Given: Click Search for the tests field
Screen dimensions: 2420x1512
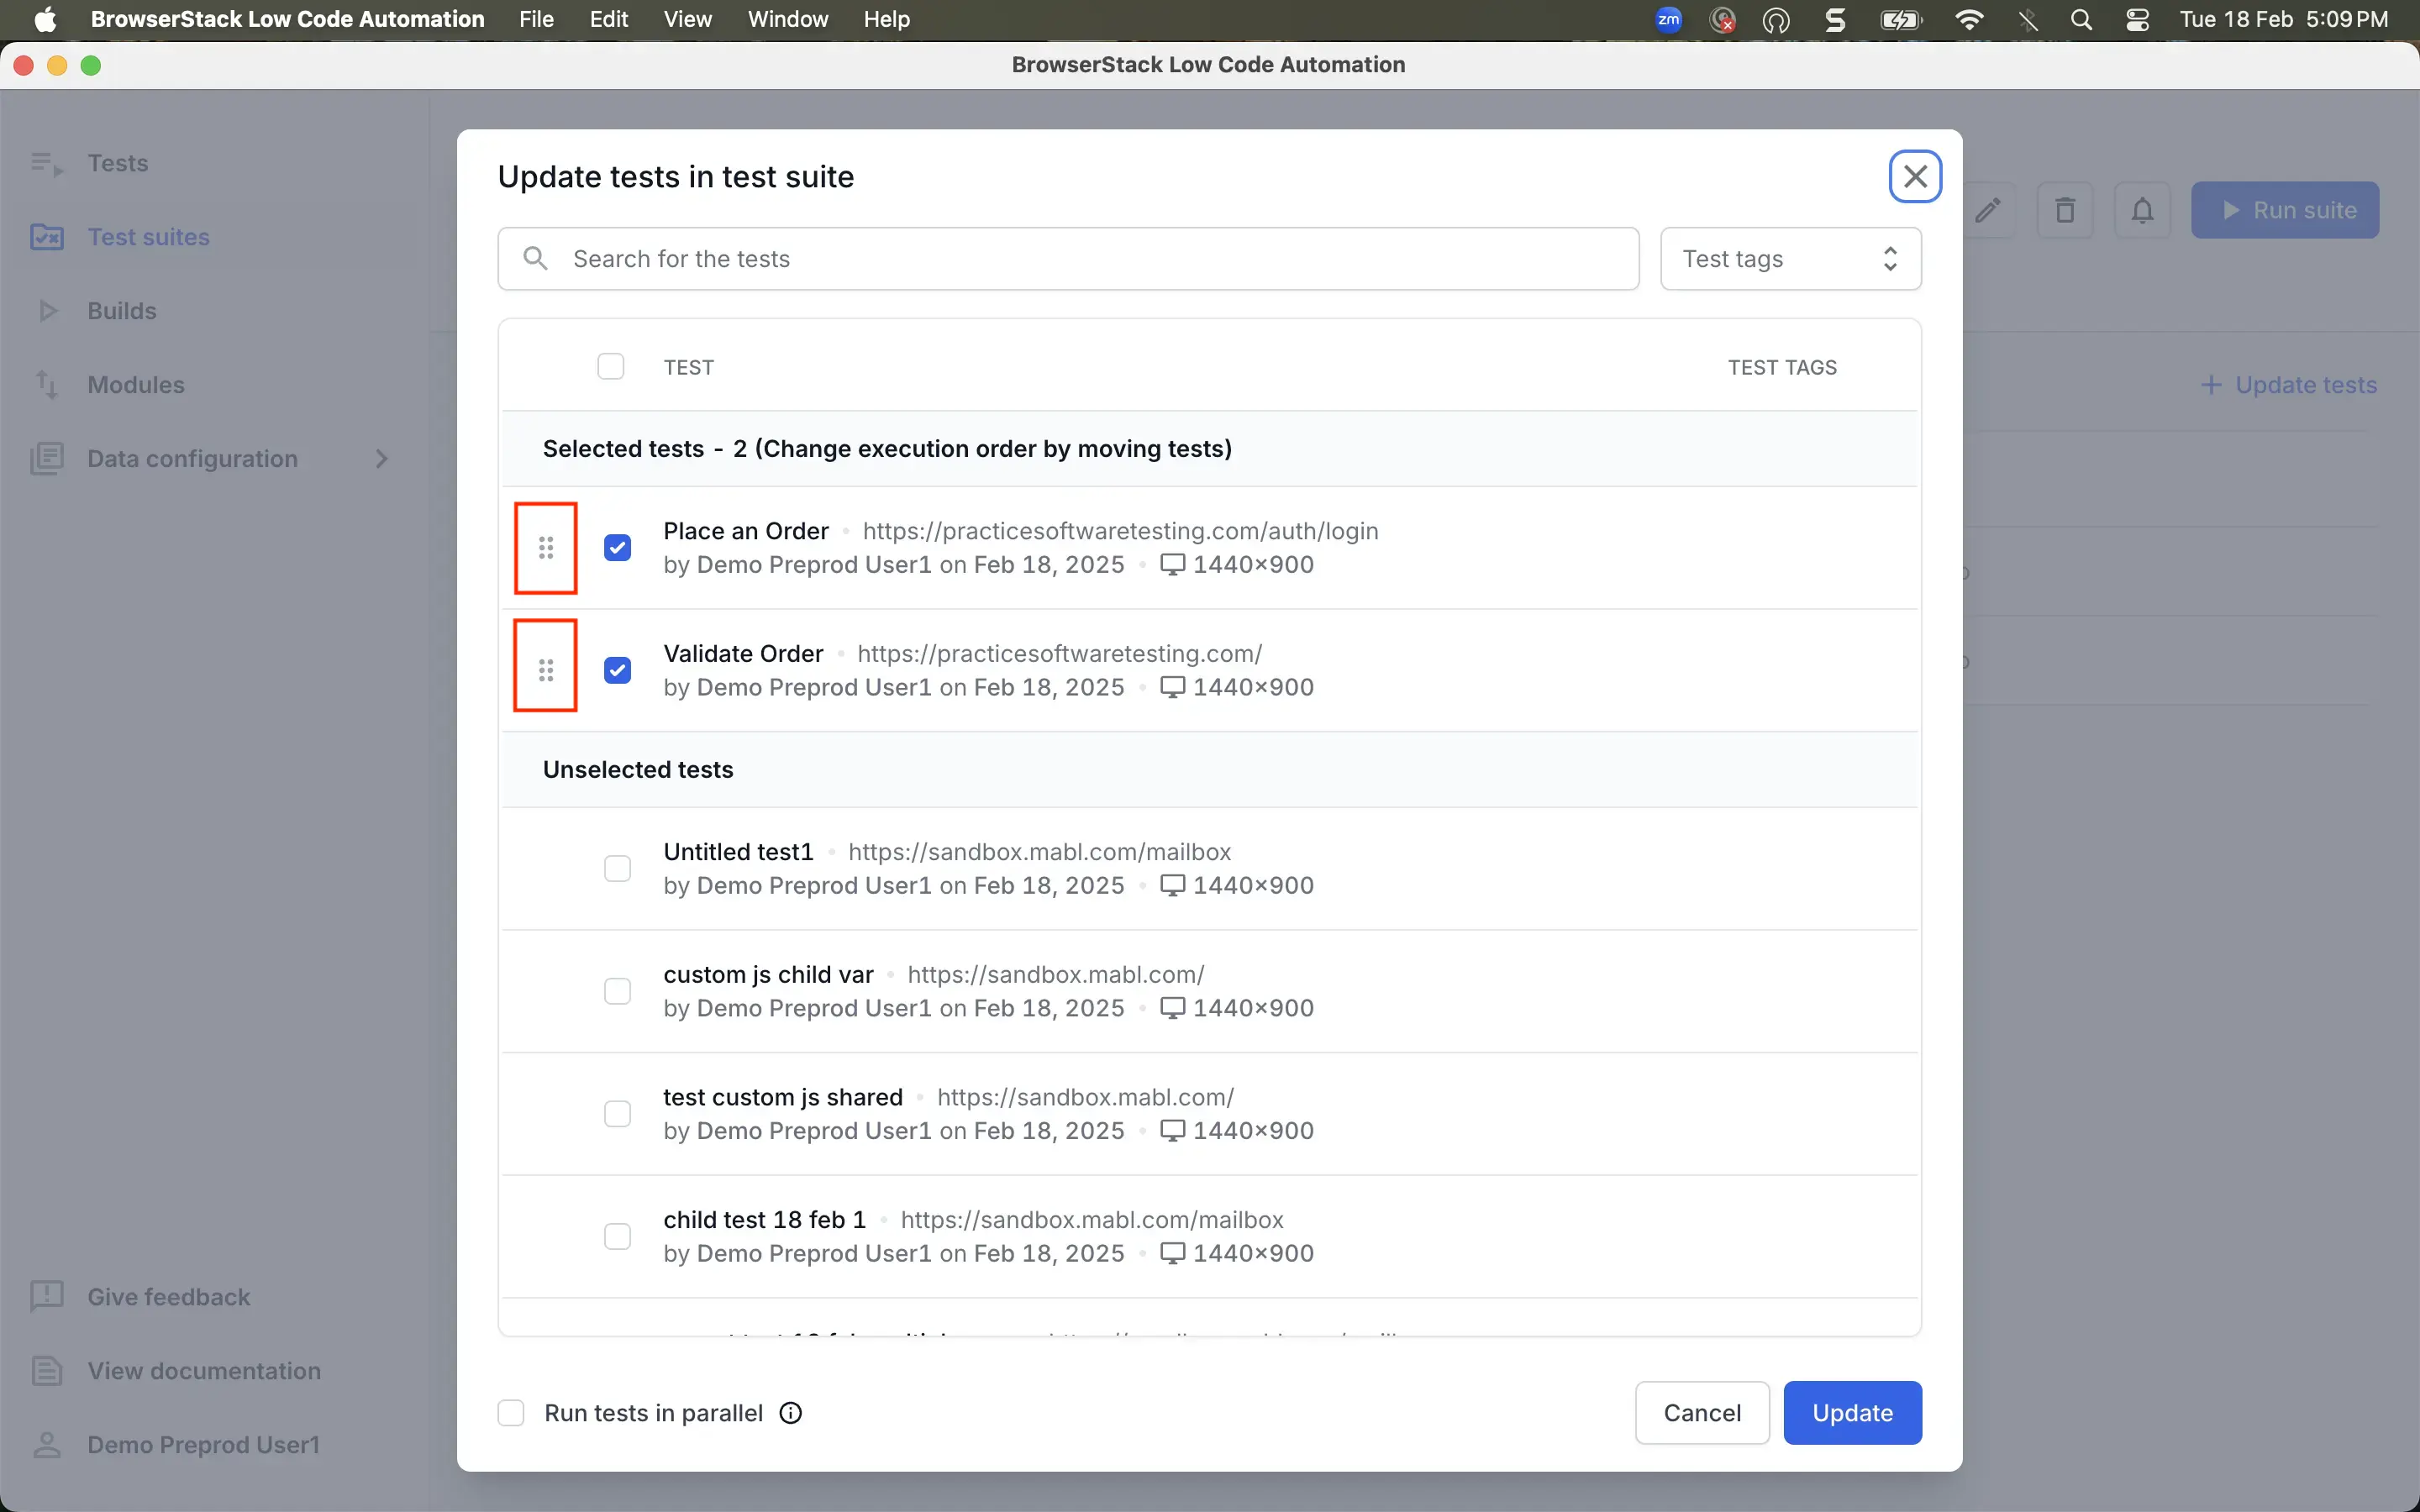Looking at the screenshot, I should click(1090, 259).
